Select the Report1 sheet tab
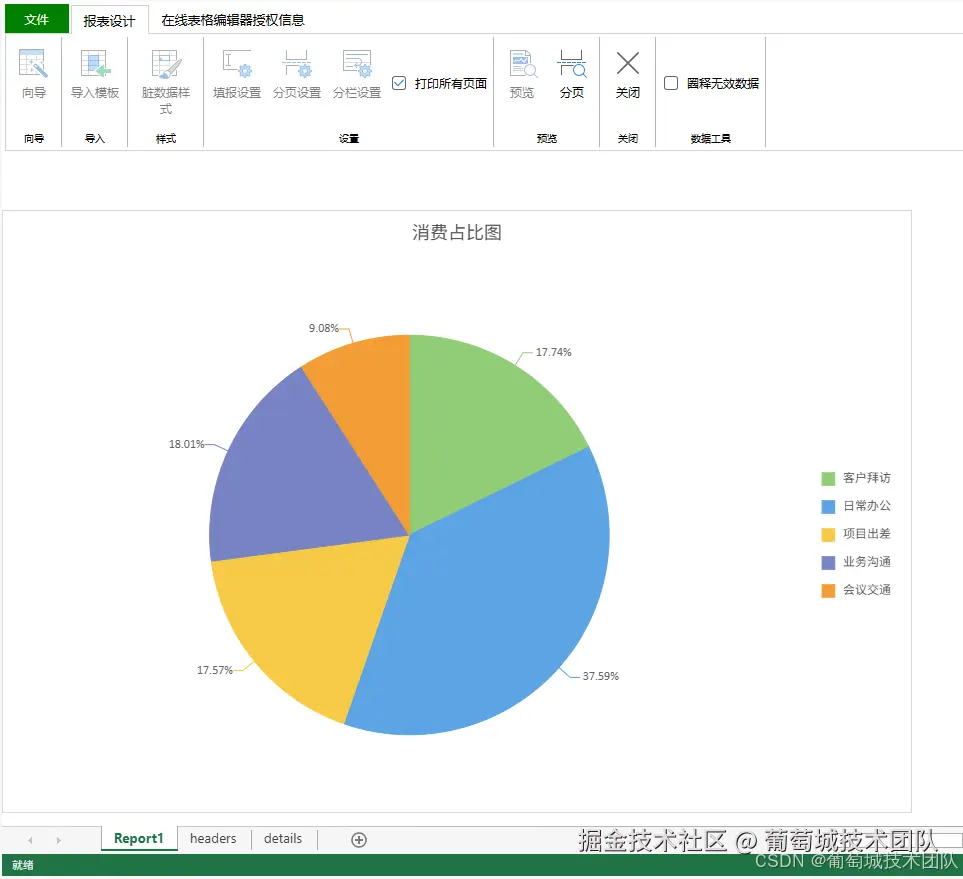Viewport: 963px width, 879px height. tap(139, 838)
